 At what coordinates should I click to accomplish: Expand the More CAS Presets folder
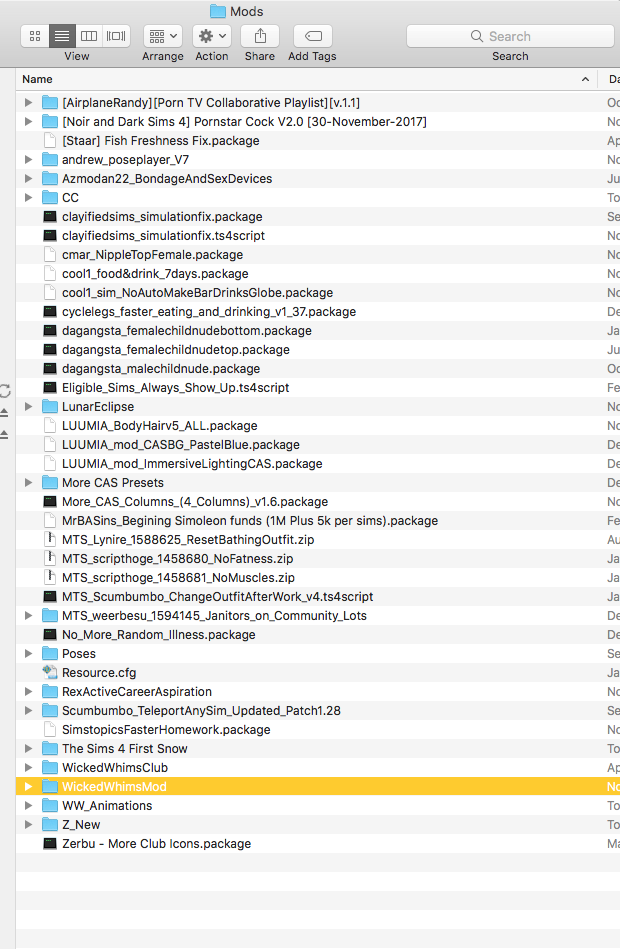coord(28,482)
